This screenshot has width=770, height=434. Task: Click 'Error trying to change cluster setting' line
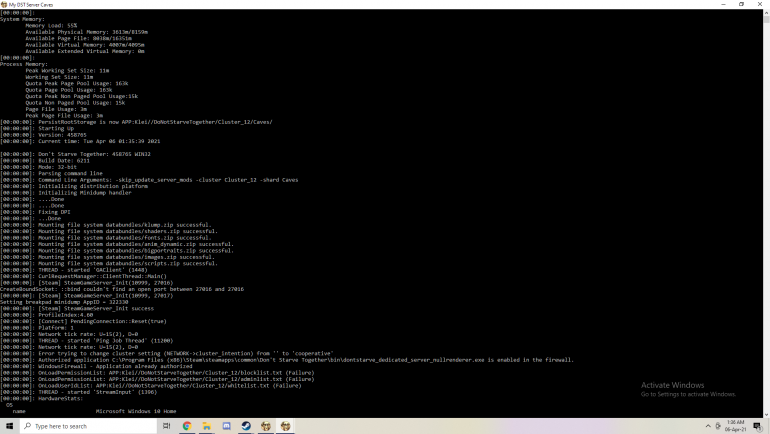point(167,353)
